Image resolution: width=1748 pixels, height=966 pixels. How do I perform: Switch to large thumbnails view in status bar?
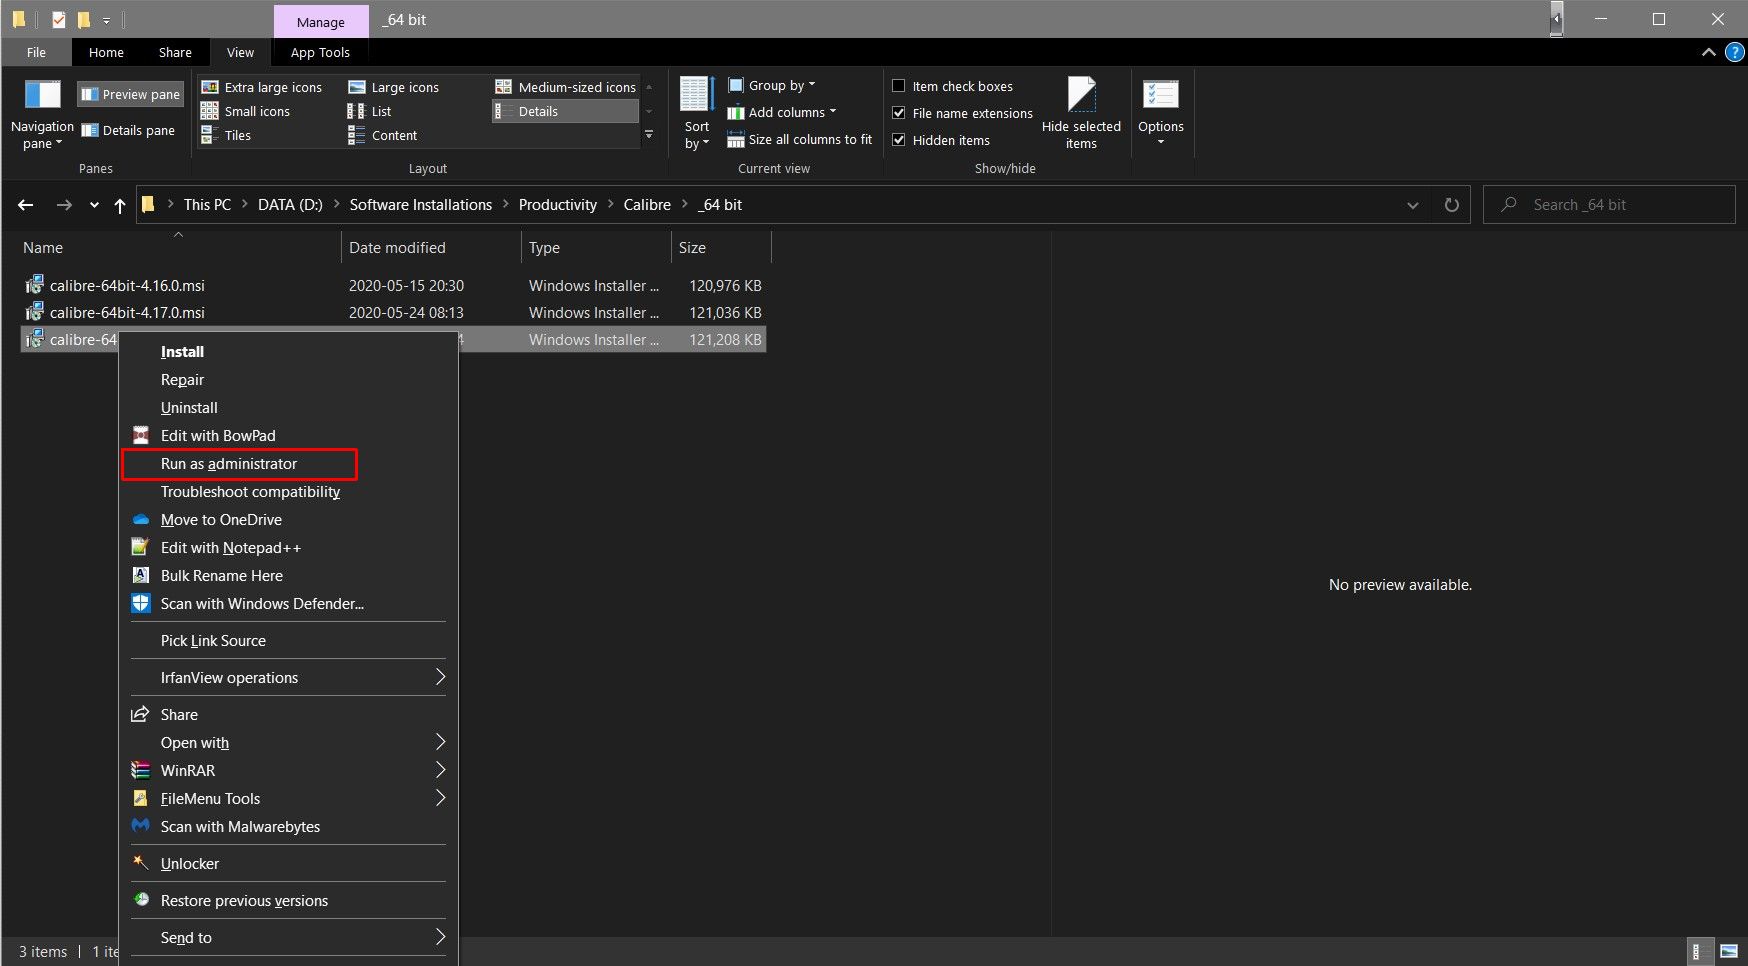pos(1729,952)
